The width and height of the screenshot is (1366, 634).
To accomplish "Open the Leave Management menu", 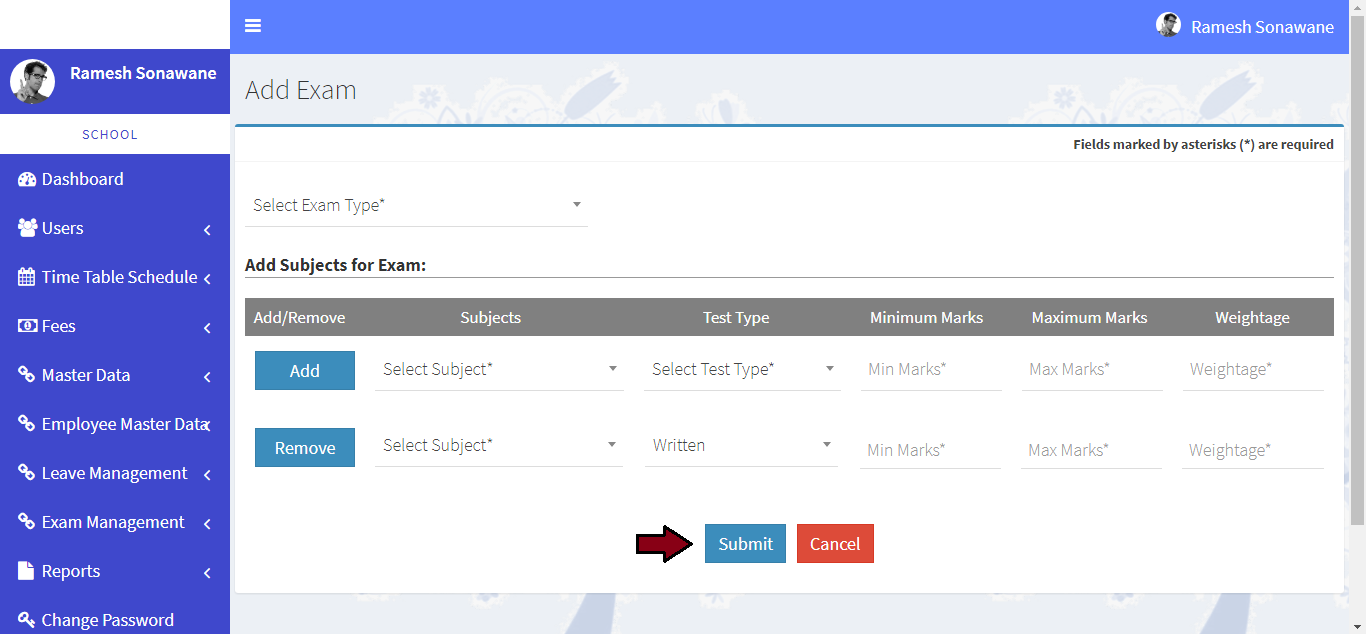I will pyautogui.click(x=114, y=473).
